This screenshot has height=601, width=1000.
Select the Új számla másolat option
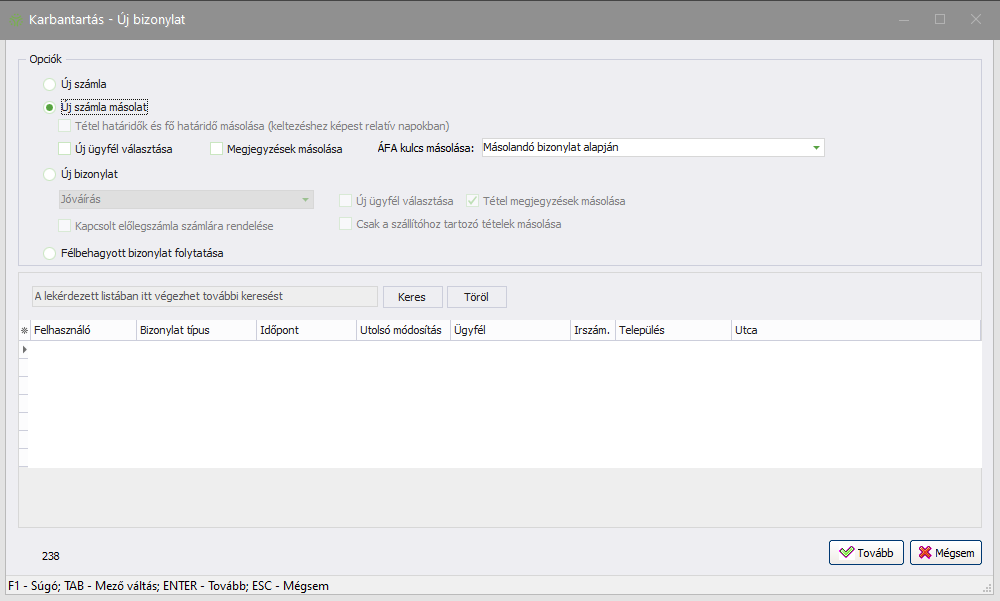point(50,107)
